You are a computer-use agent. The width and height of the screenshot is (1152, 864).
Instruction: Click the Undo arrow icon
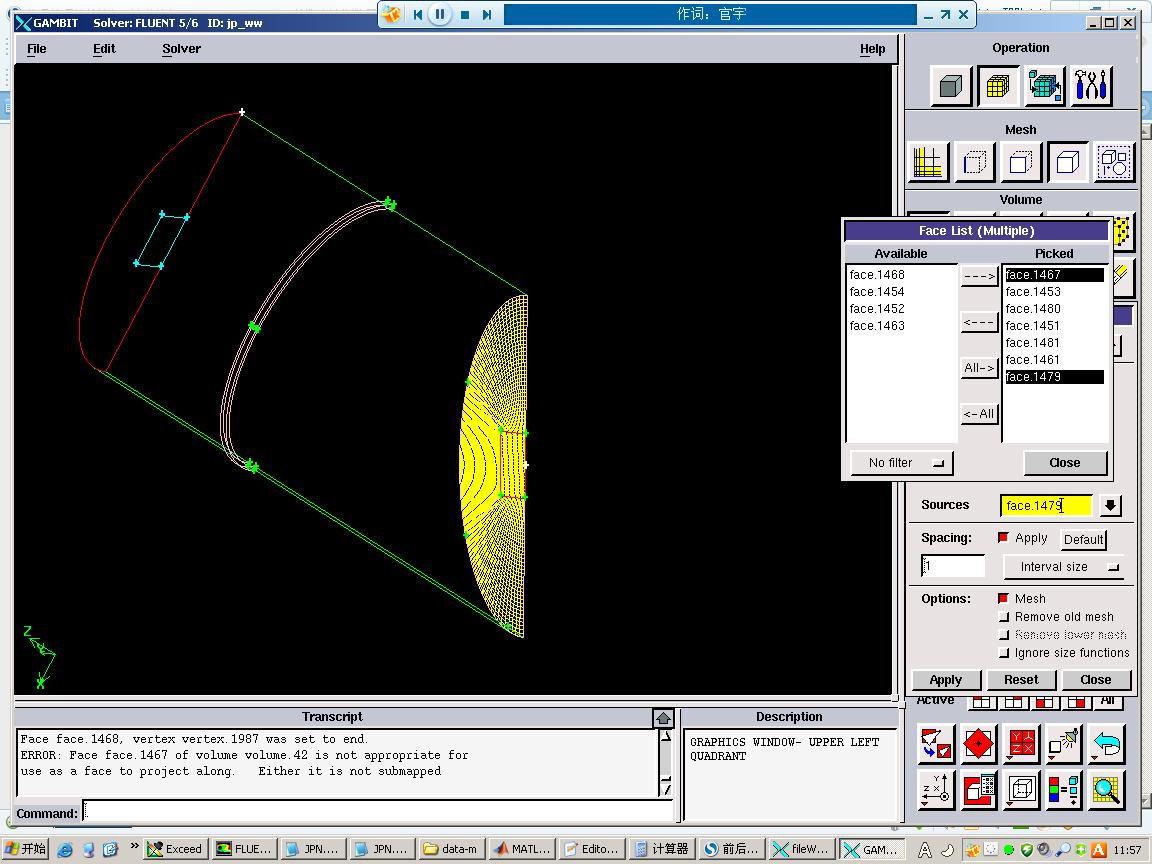(1107, 745)
